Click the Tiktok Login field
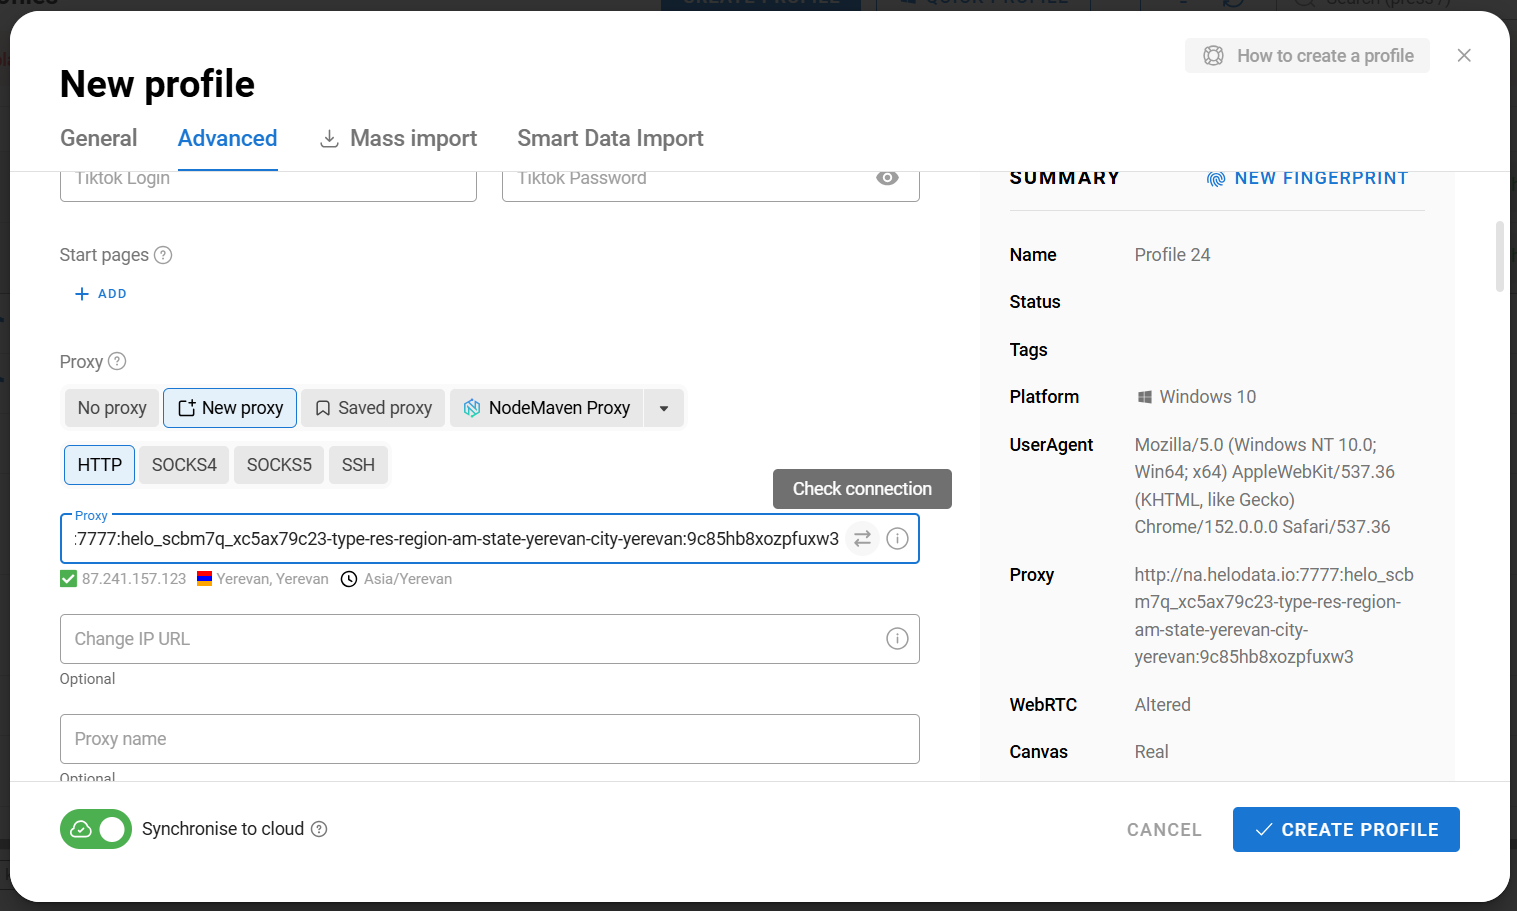 (268, 185)
